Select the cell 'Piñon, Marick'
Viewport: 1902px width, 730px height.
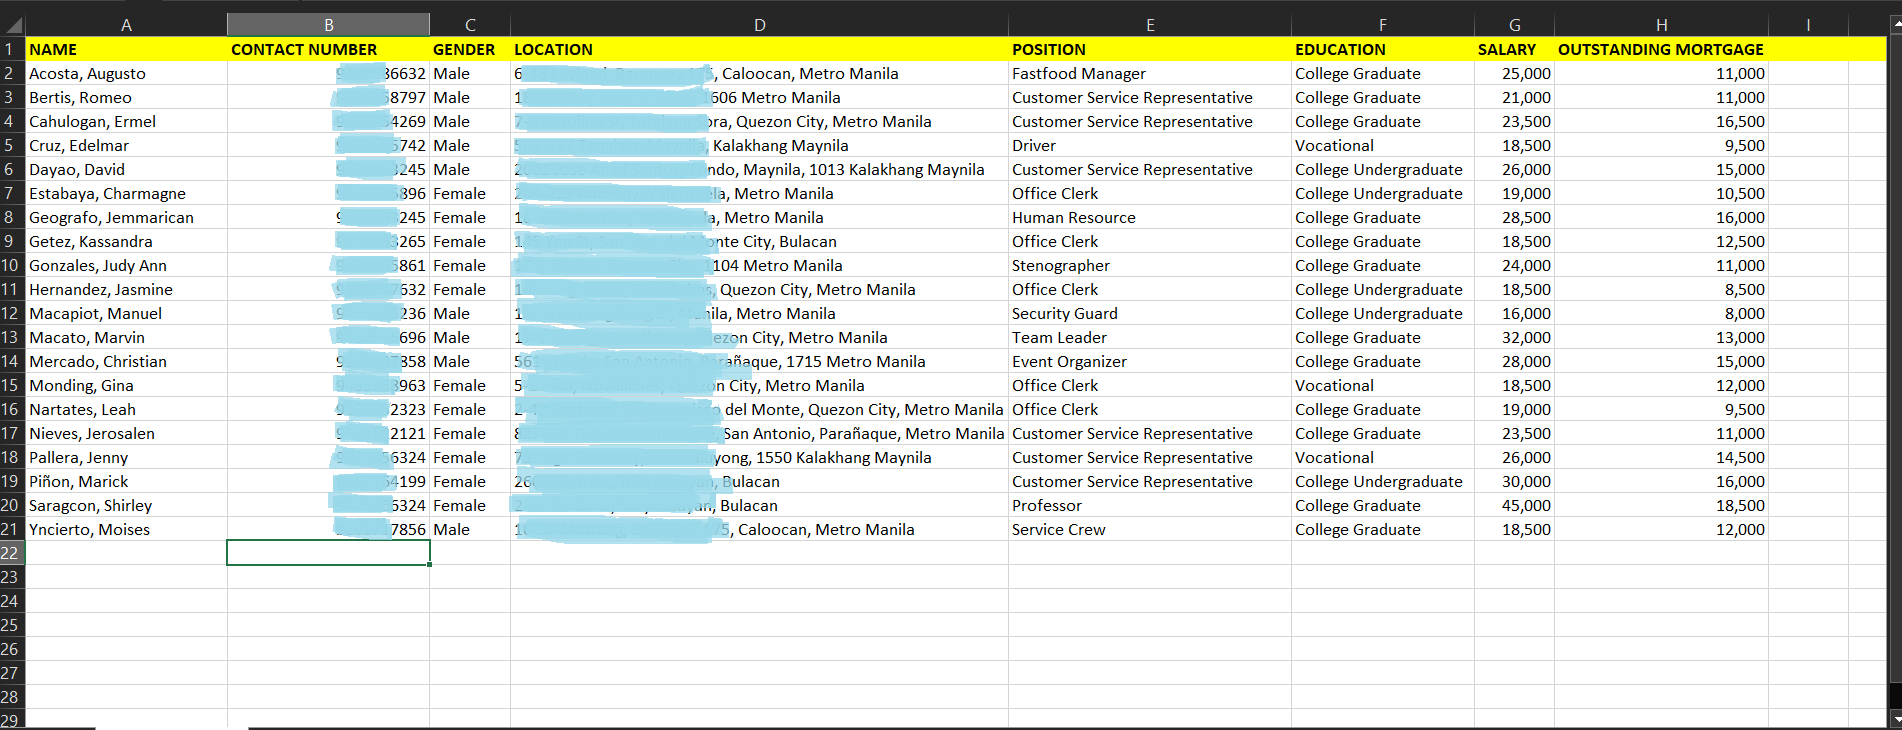coord(126,481)
